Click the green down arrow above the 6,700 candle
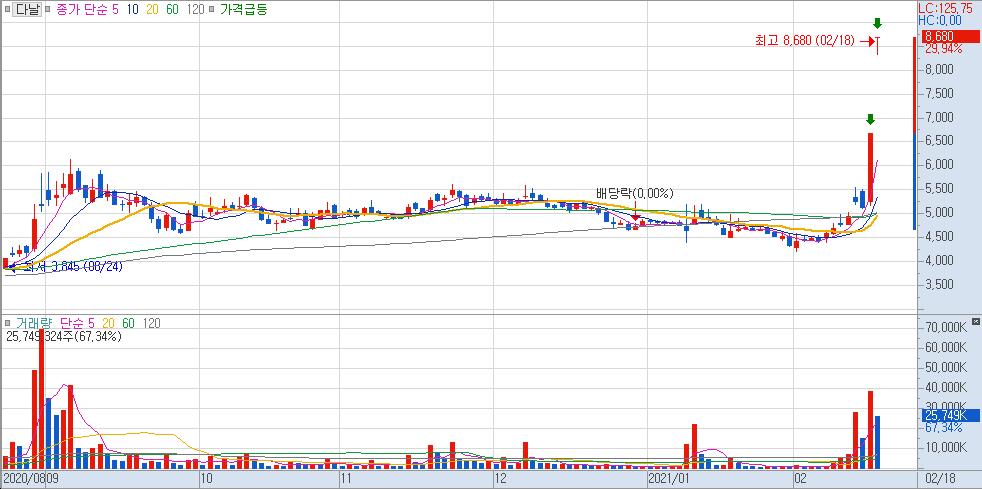982x489 pixels. [x=871, y=119]
